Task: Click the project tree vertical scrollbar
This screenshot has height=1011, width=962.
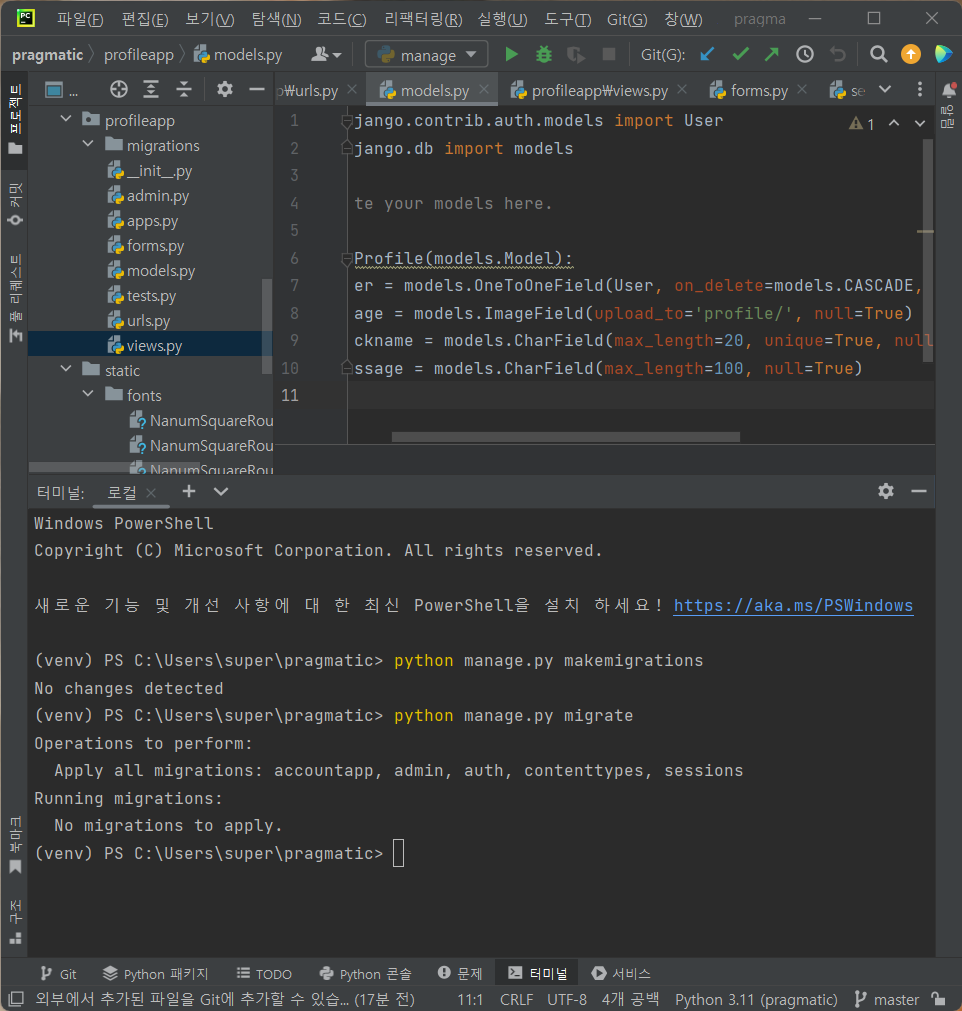Action: pos(267,326)
